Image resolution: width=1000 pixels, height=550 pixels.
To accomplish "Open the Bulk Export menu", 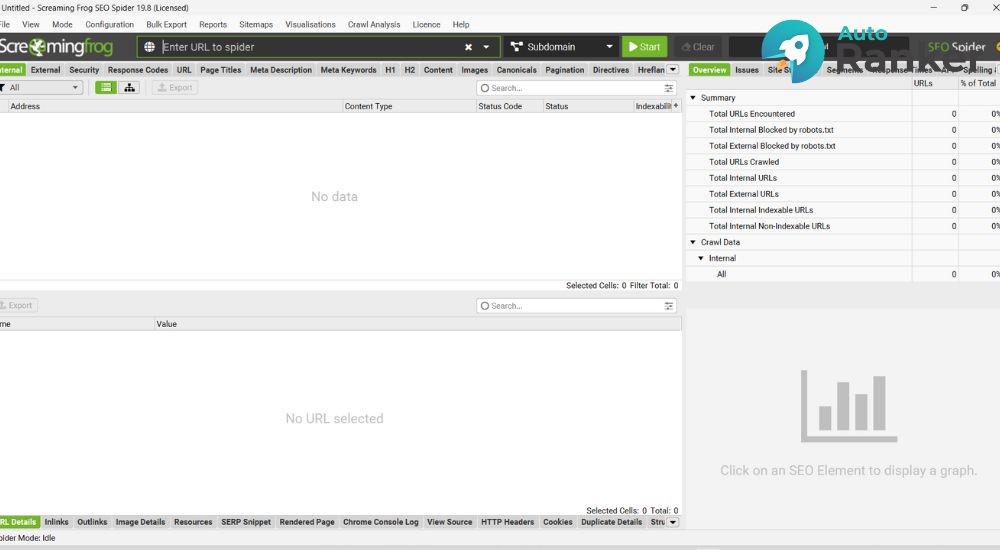I will 166,24.
